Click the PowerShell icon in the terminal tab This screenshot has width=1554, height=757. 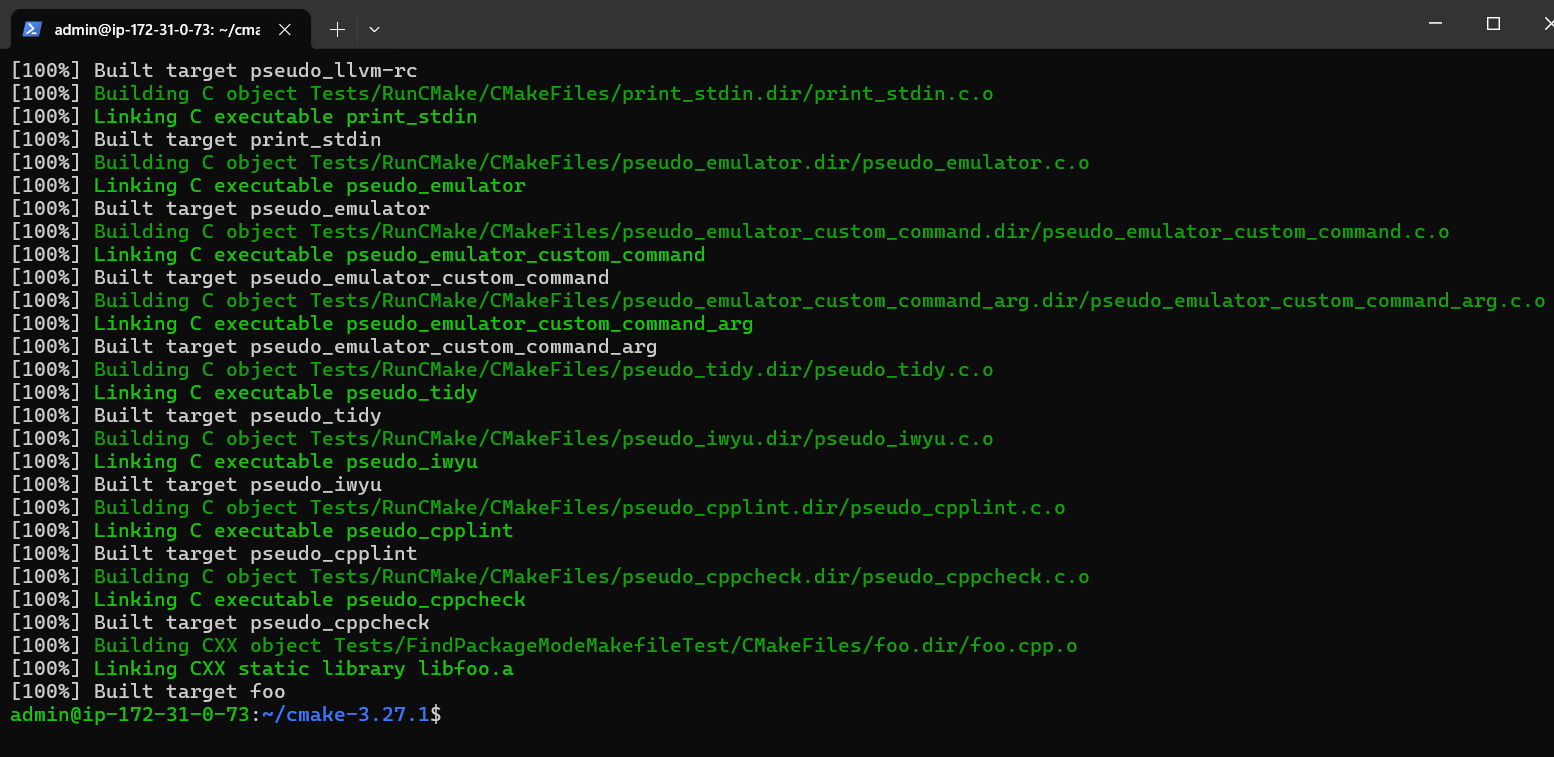[x=32, y=29]
